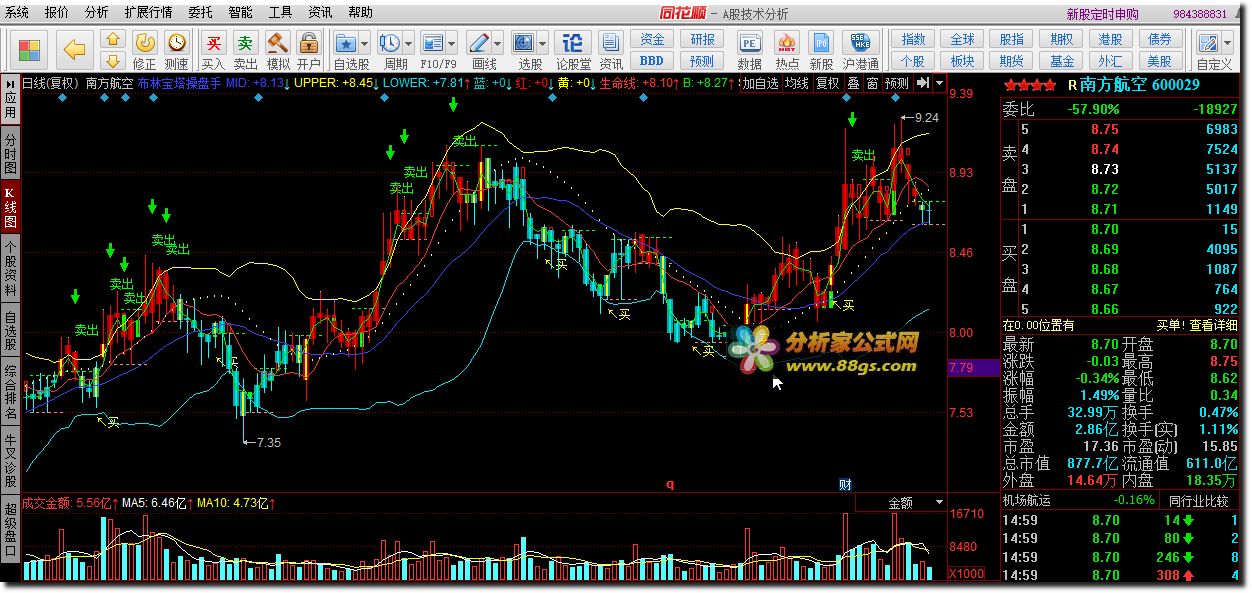The height and width of the screenshot is (593, 1252).
Task: Expand the 周期 period dropdown arrow
Action: pos(408,44)
